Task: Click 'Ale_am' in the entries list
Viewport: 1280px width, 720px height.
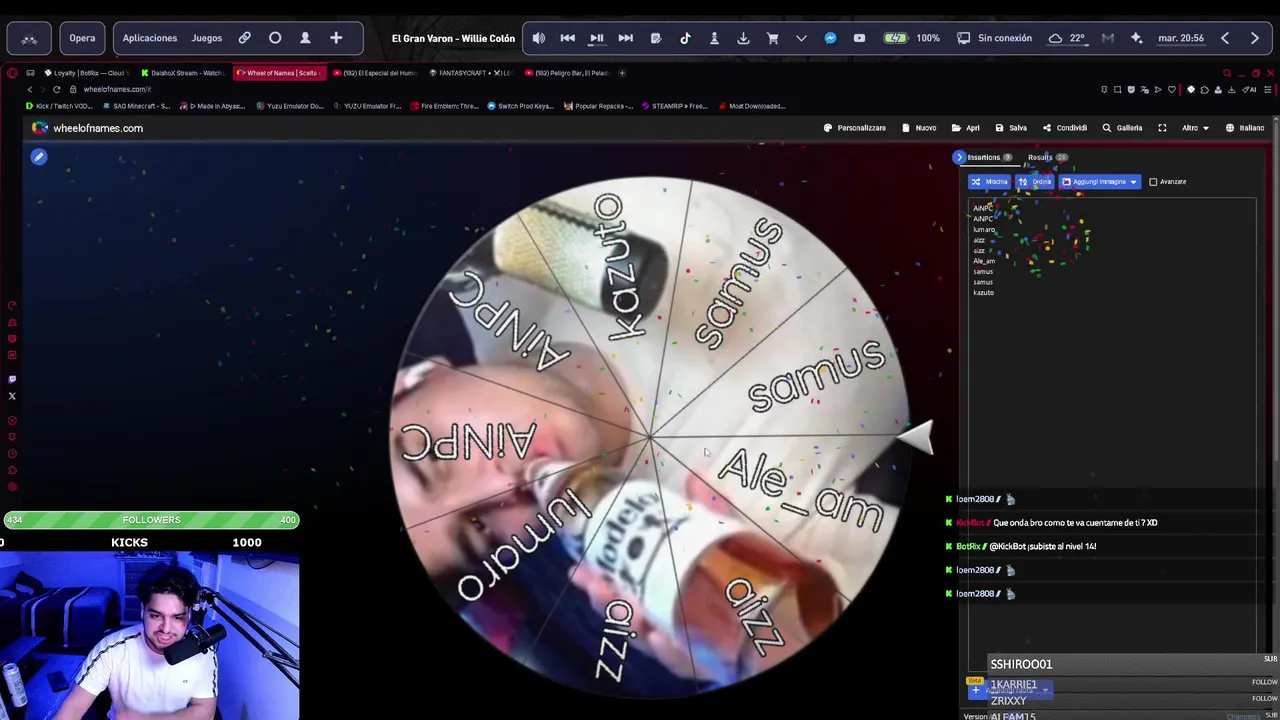Action: [x=984, y=261]
